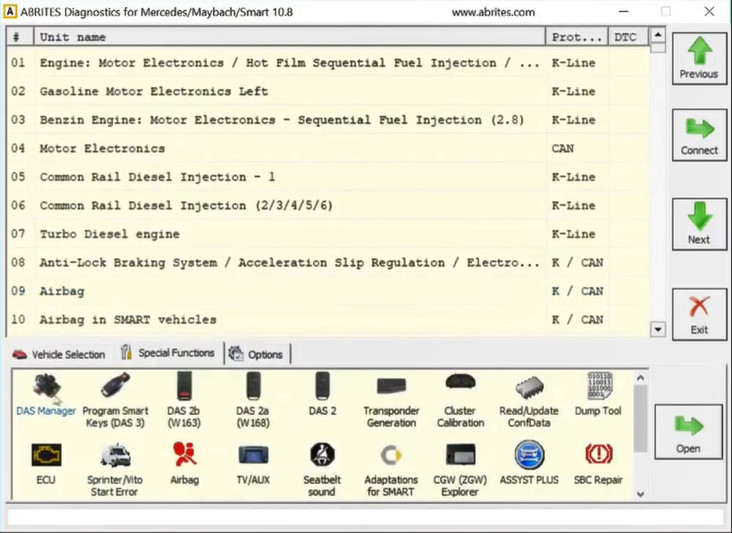The height and width of the screenshot is (533, 732).
Task: Open the ECU engine icon
Action: pos(46,464)
